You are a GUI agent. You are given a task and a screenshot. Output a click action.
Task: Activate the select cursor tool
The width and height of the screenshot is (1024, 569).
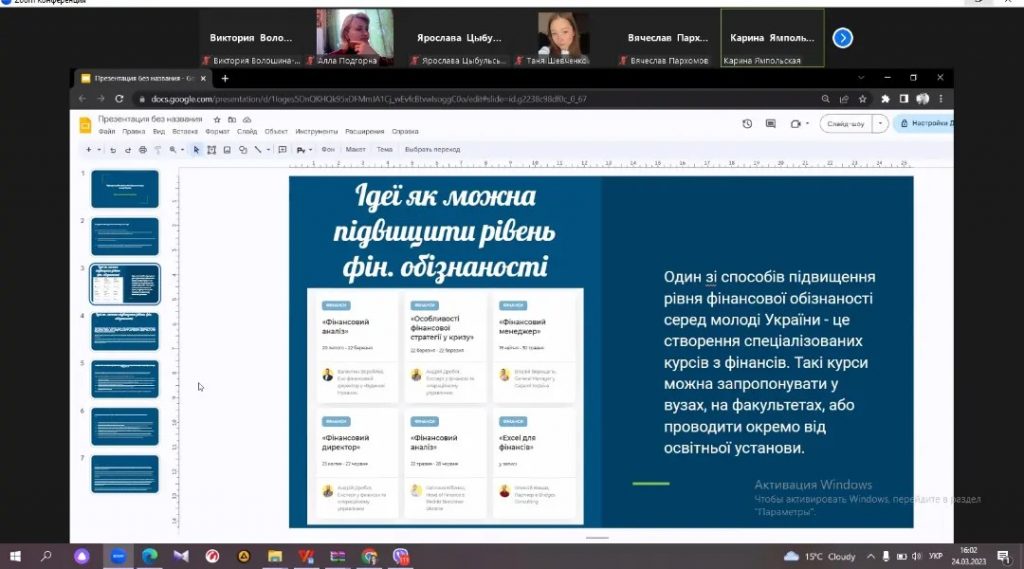[x=196, y=150]
